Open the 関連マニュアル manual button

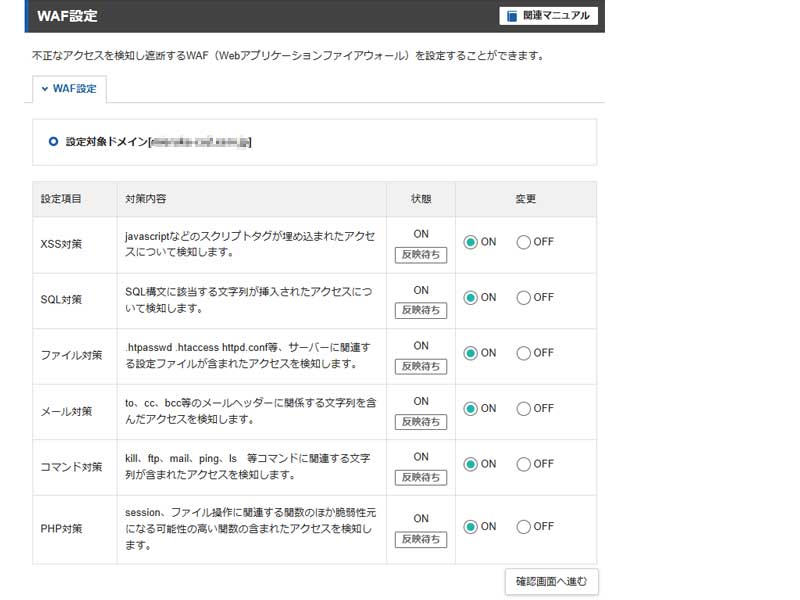pyautogui.click(x=548, y=16)
